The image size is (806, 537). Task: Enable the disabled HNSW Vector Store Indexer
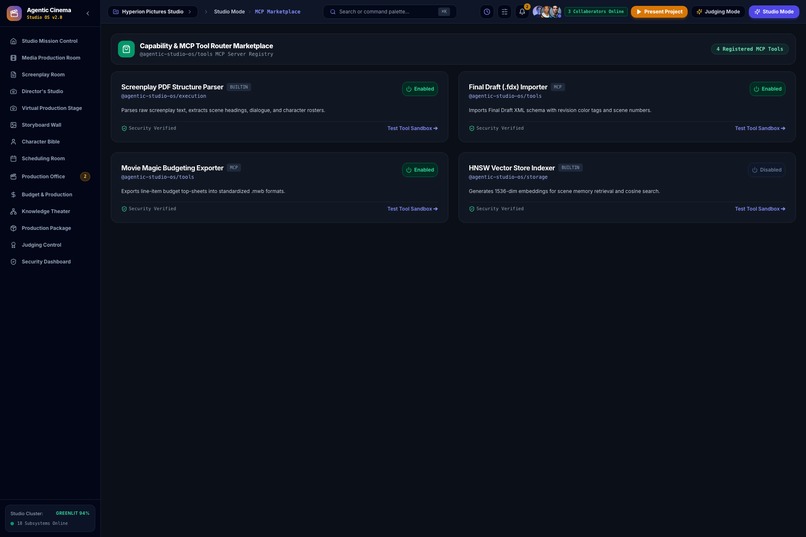tap(766, 170)
